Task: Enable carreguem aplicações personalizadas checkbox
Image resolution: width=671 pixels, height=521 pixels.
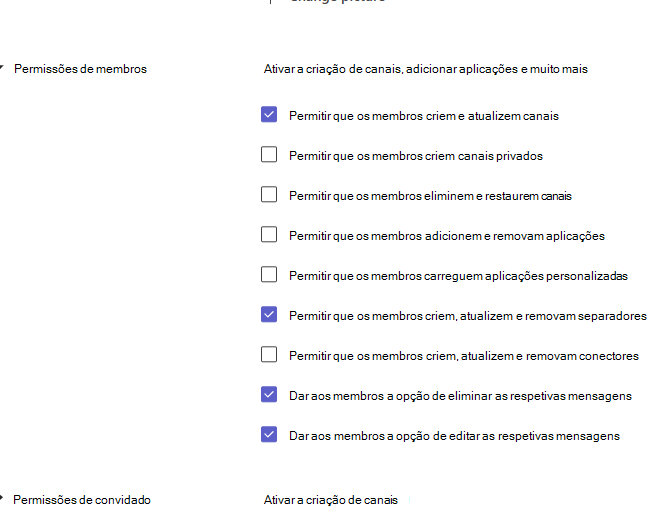Action: pos(269,274)
